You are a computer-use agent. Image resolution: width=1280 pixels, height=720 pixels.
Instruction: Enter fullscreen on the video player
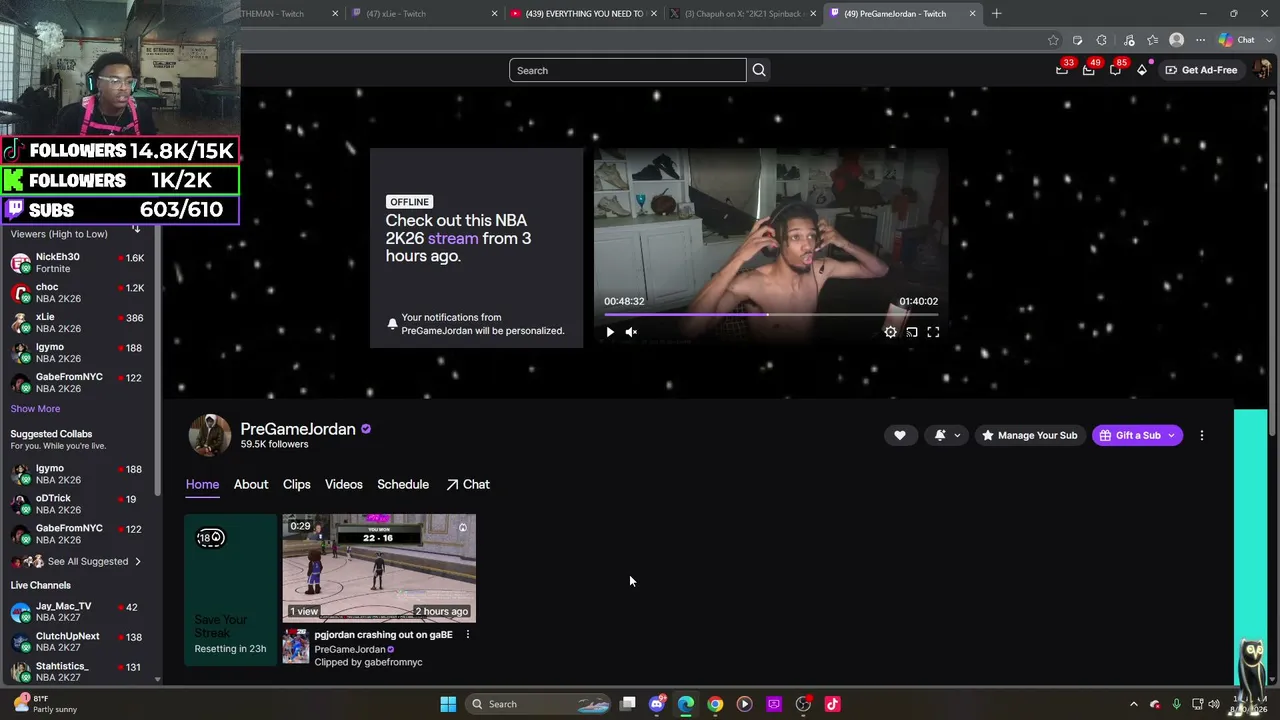pos(933,332)
